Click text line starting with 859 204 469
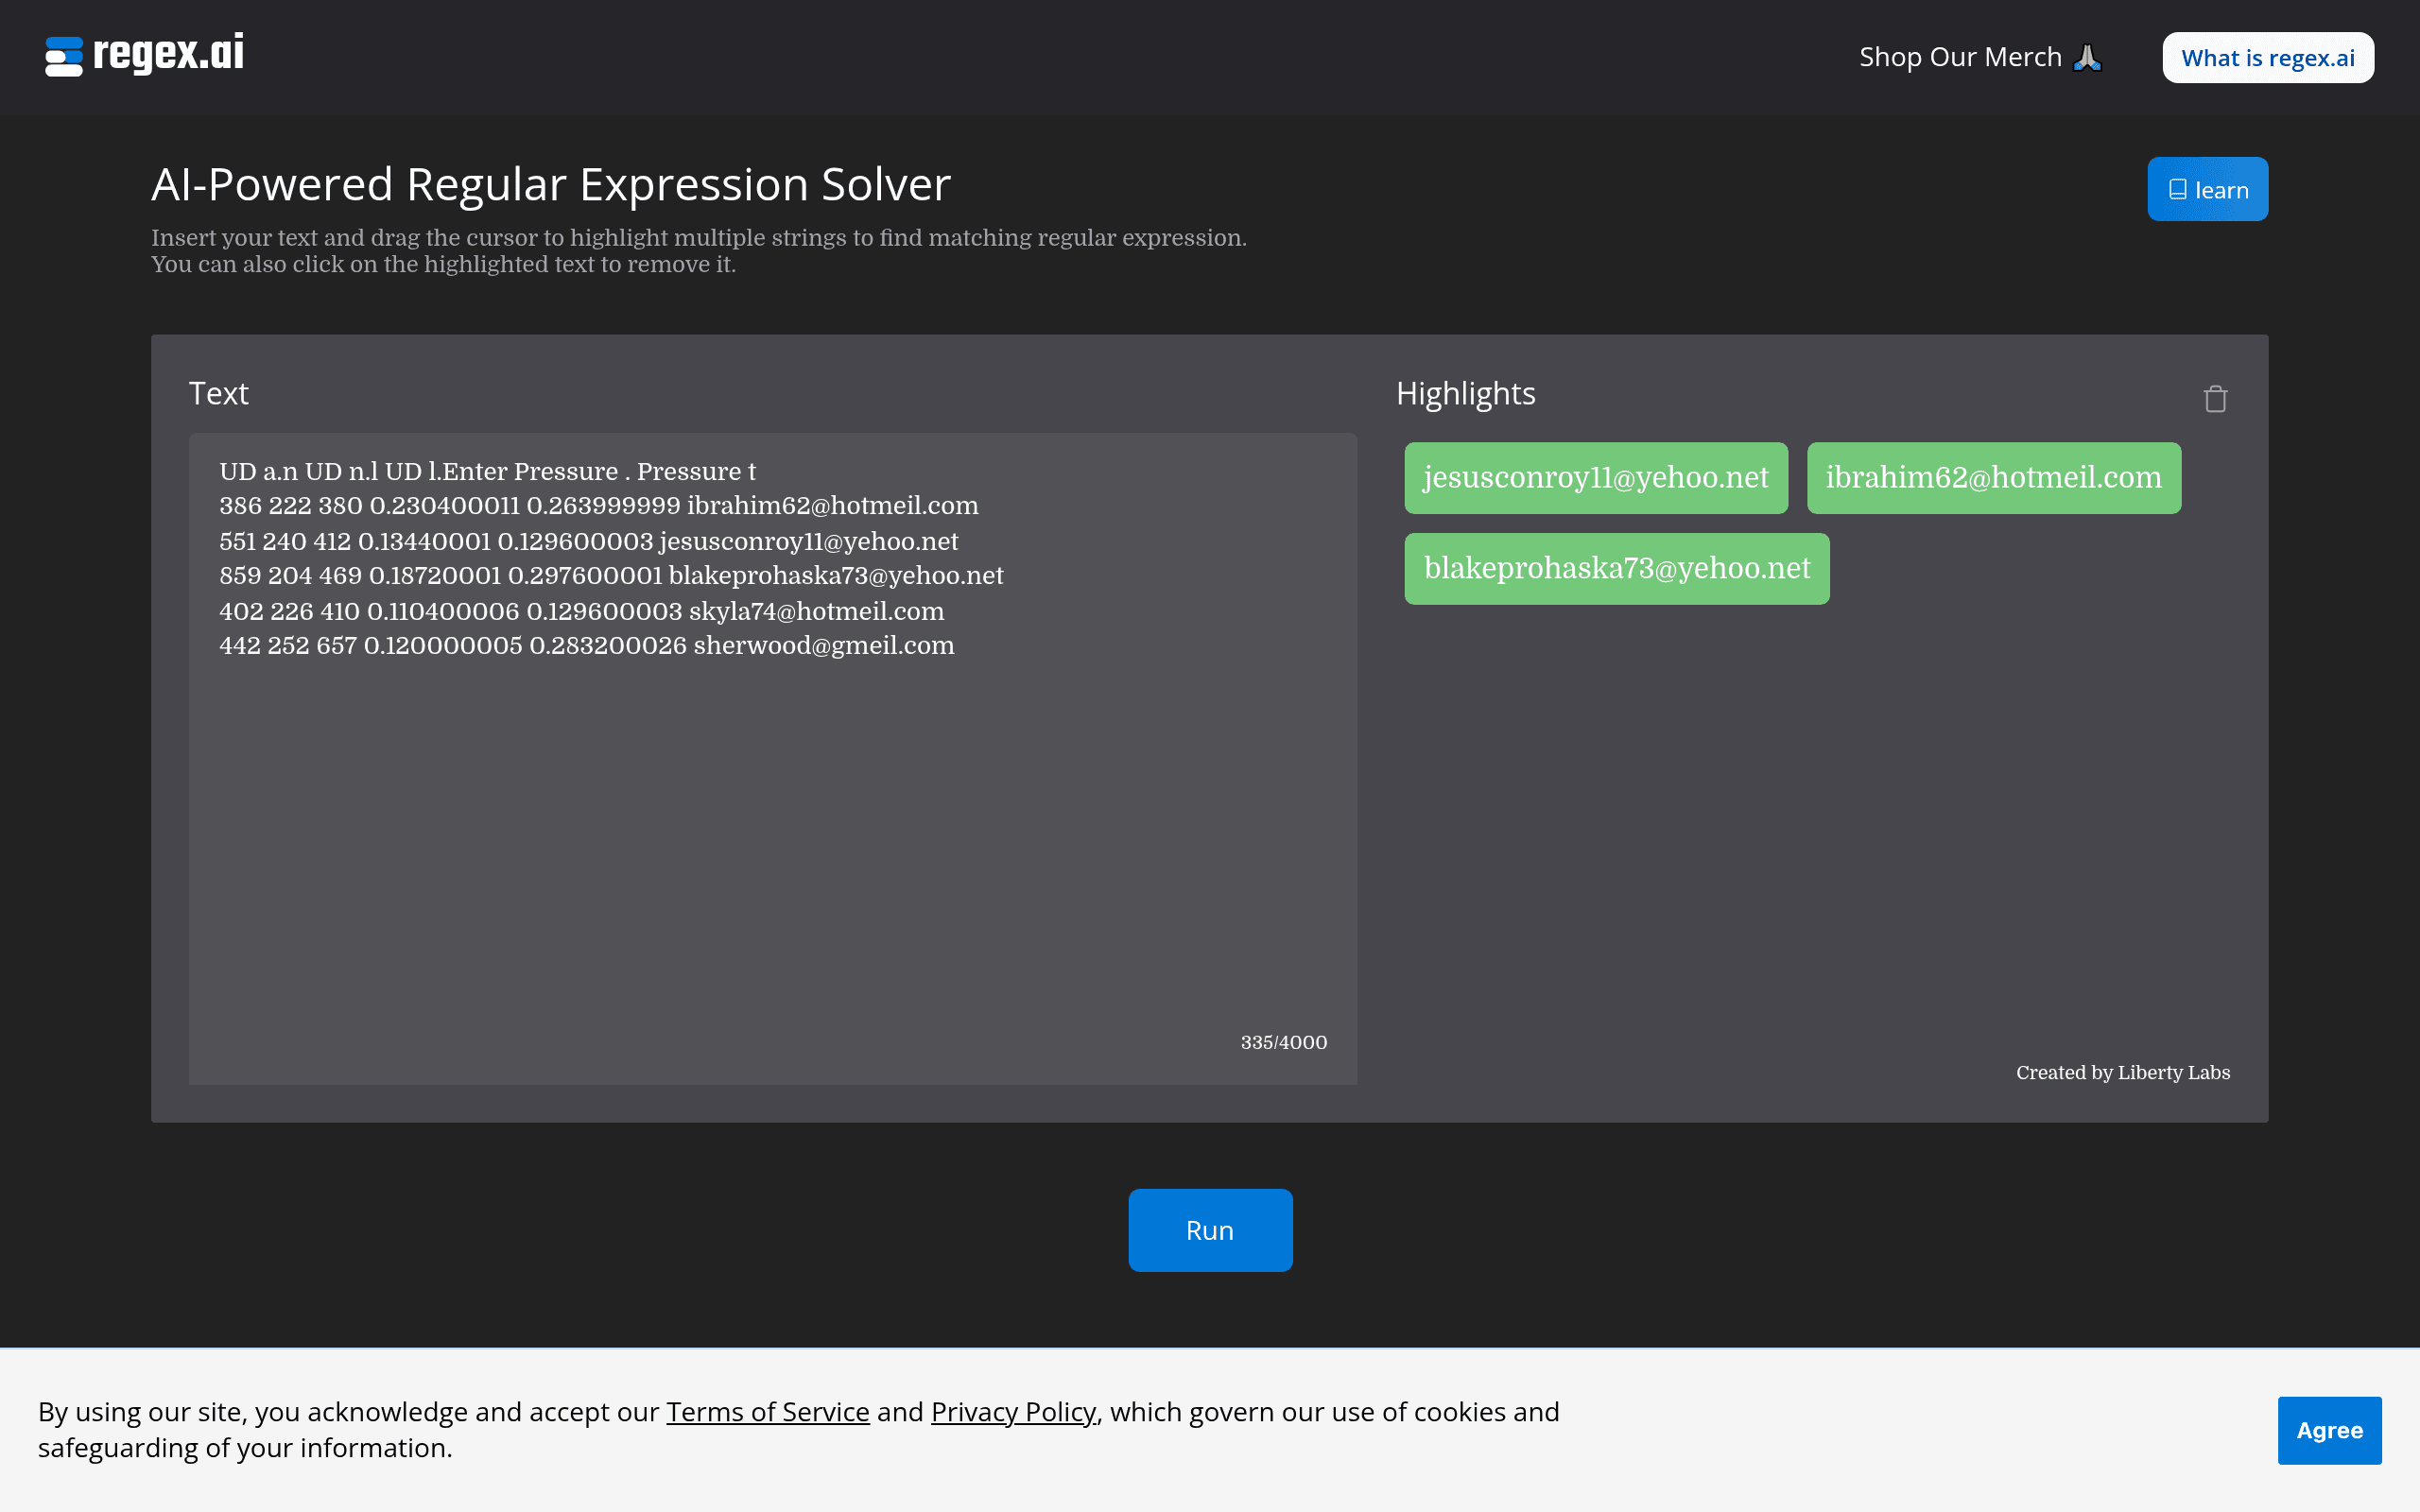The image size is (2420, 1512). pos(611,576)
